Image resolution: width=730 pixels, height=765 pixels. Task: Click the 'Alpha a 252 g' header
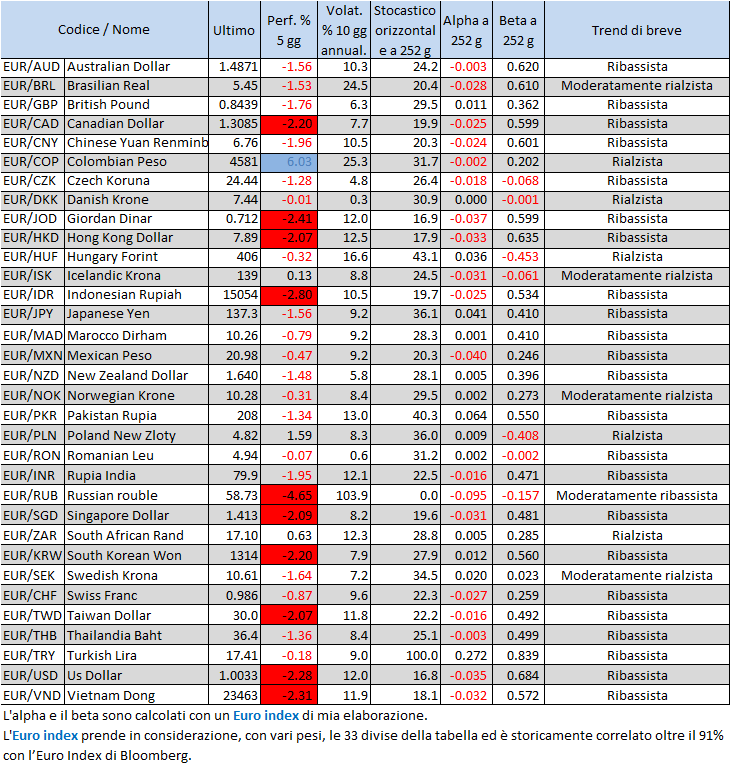[466, 29]
